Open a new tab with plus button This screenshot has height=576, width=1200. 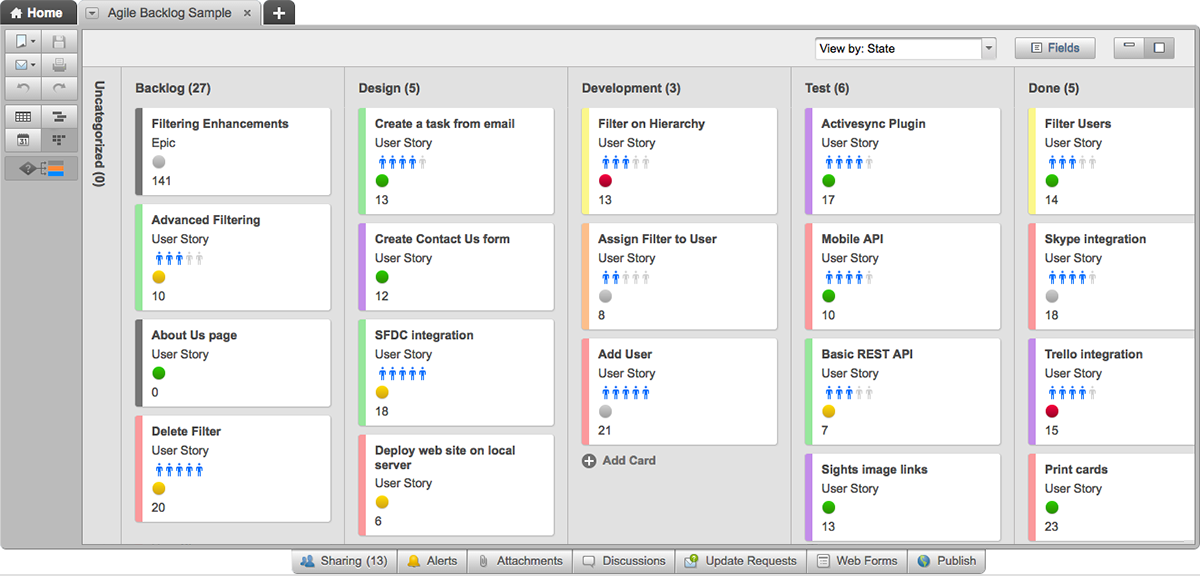tap(279, 13)
